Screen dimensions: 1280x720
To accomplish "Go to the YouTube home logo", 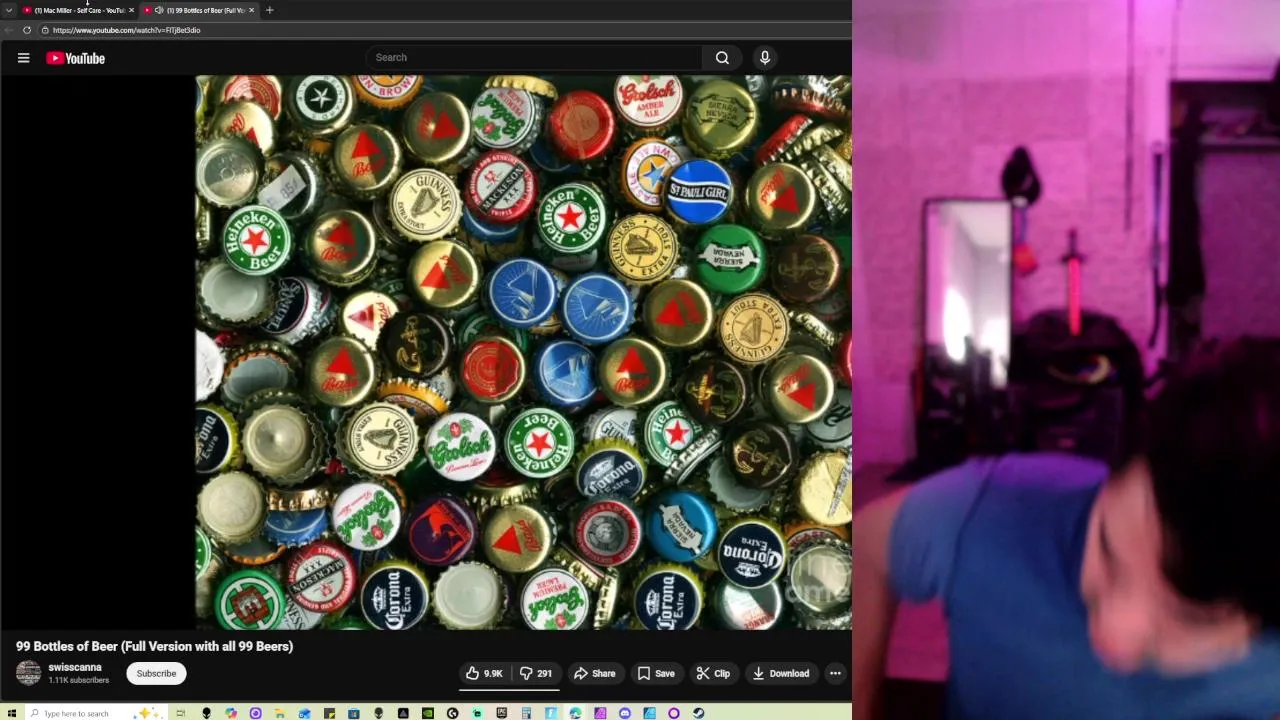I will tap(75, 58).
